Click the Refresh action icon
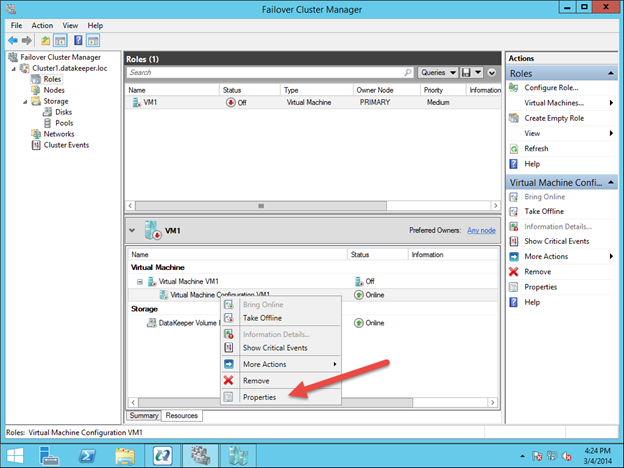Viewport: 624px width, 468px height. coord(515,148)
